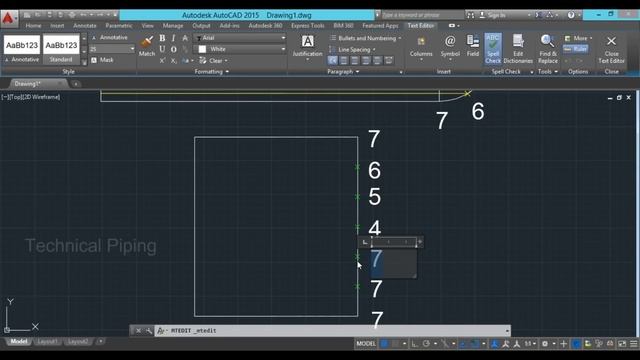Toggle the grid display in status bar
Image resolution: width=640 pixels, height=360 pixels.
(384, 344)
